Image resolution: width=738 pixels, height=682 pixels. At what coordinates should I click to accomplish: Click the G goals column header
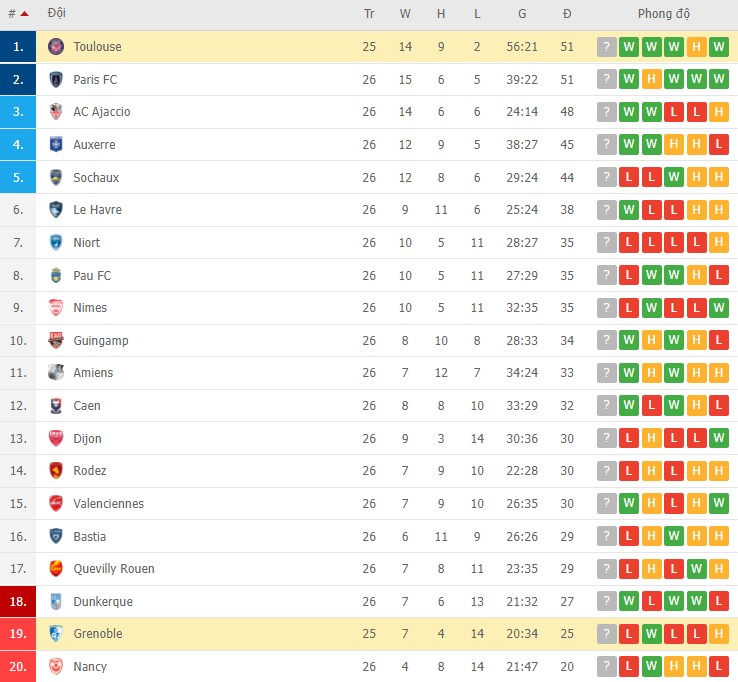(522, 14)
